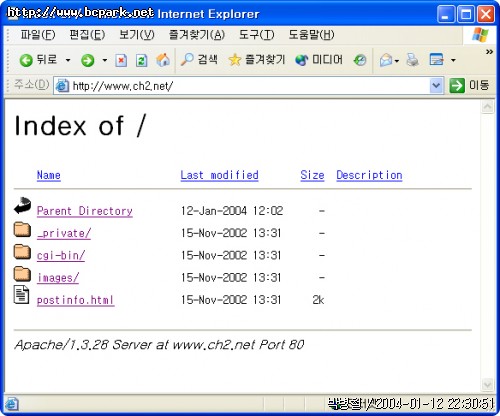
Task: Click the Stop page loading icon
Action: (121, 60)
